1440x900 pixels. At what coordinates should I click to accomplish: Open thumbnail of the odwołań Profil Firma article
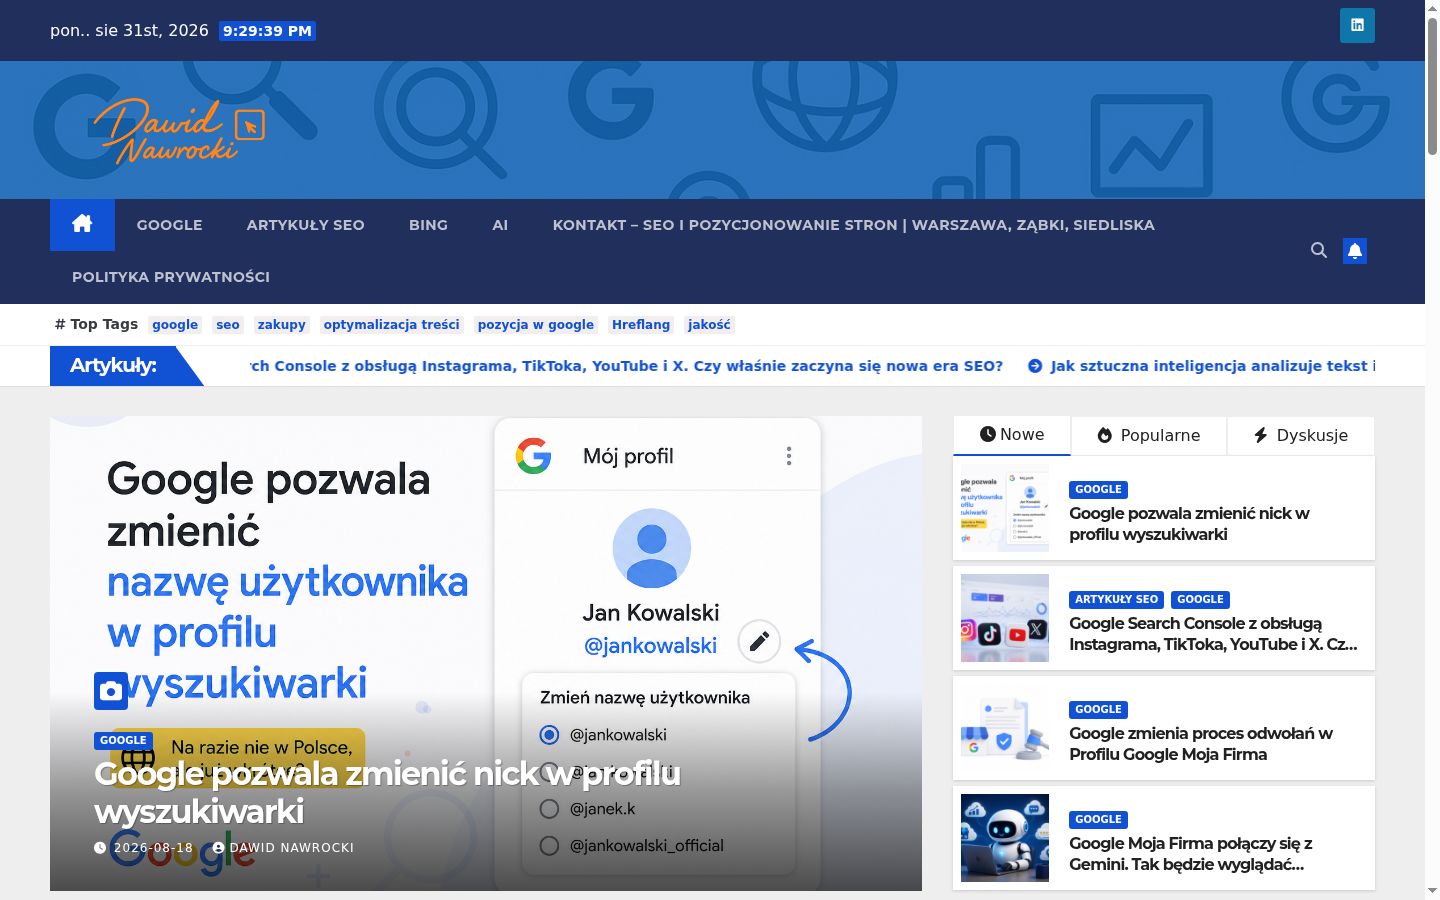pyautogui.click(x=1005, y=728)
